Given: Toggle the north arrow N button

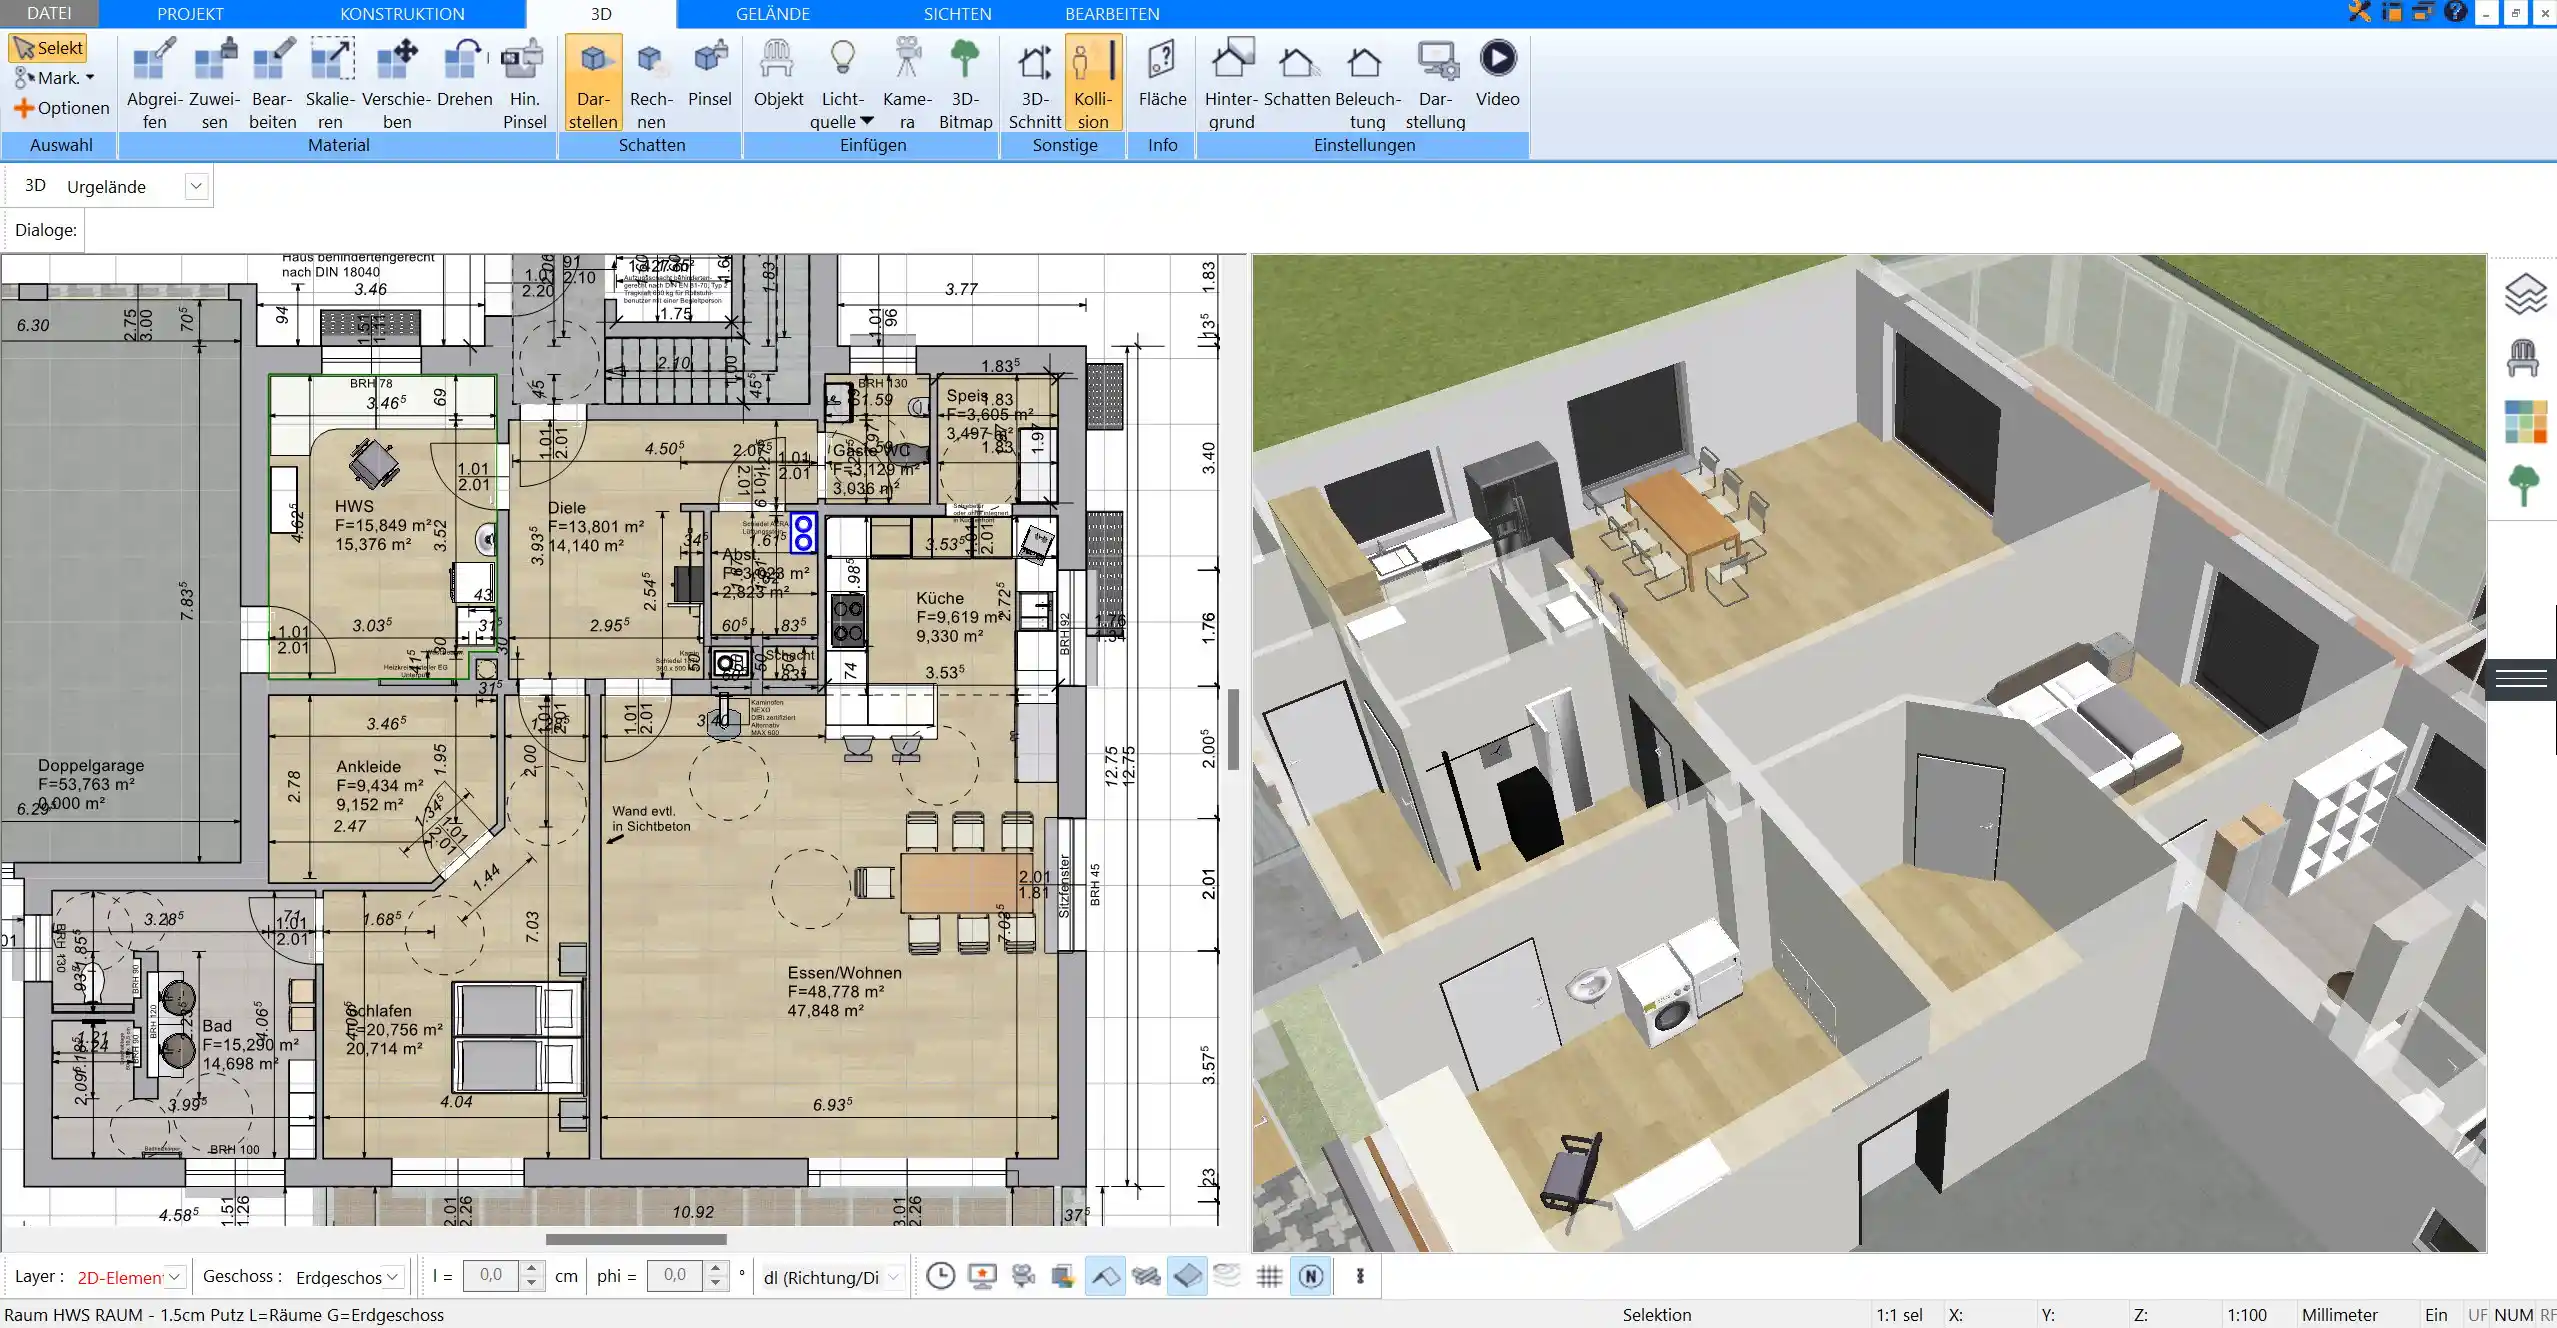Looking at the screenshot, I should 1311,1276.
